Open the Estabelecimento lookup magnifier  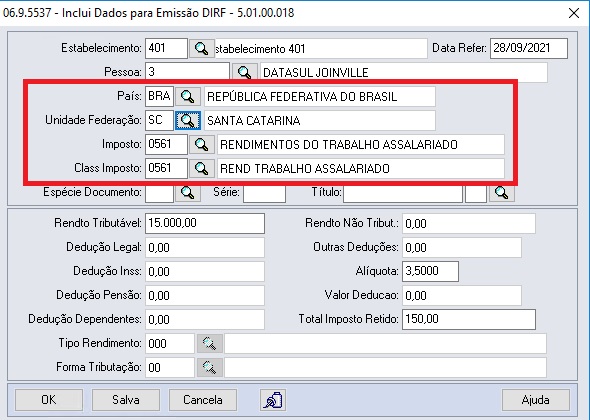[202, 49]
